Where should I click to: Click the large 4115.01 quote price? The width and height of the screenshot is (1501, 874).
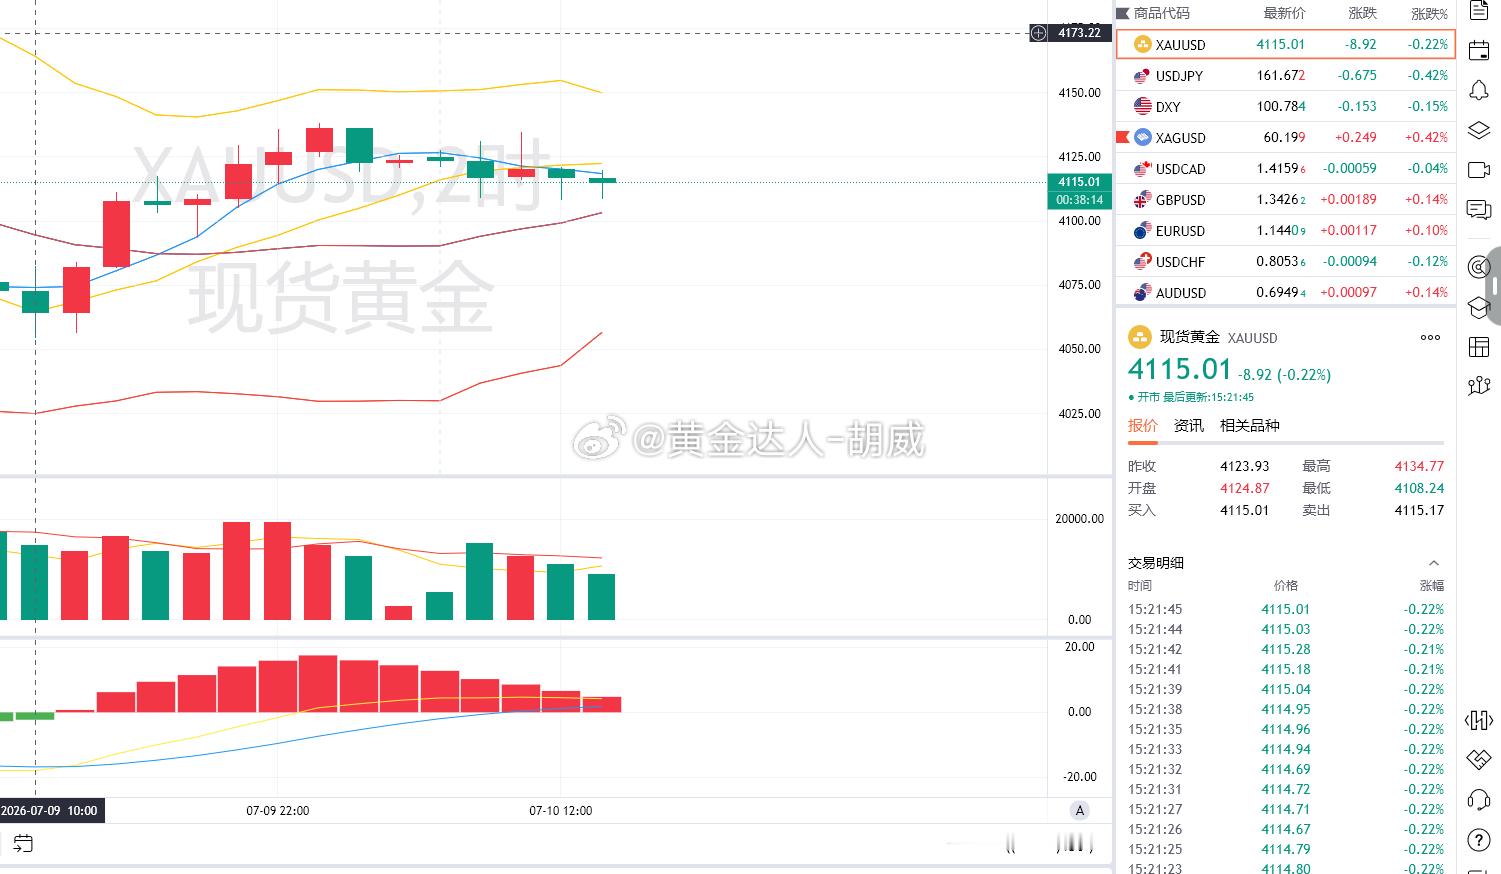[1179, 369]
